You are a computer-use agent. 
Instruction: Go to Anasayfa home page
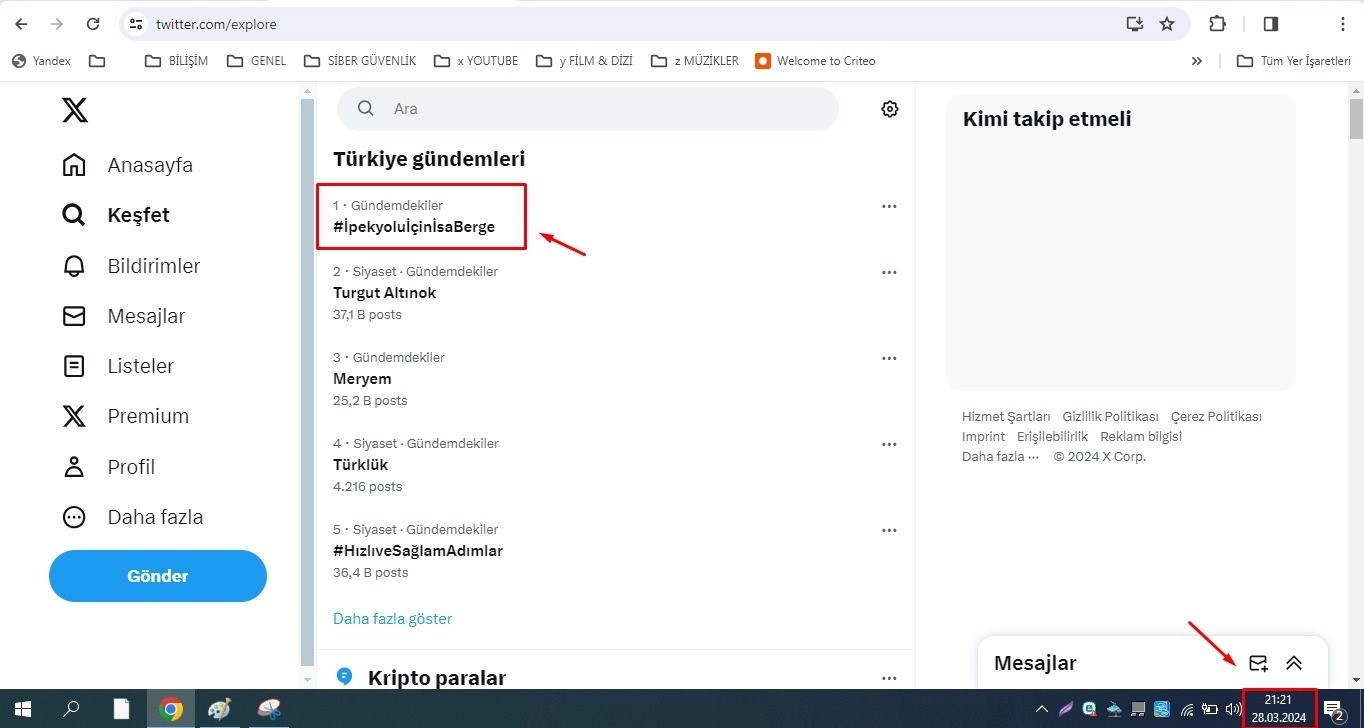tap(127, 165)
